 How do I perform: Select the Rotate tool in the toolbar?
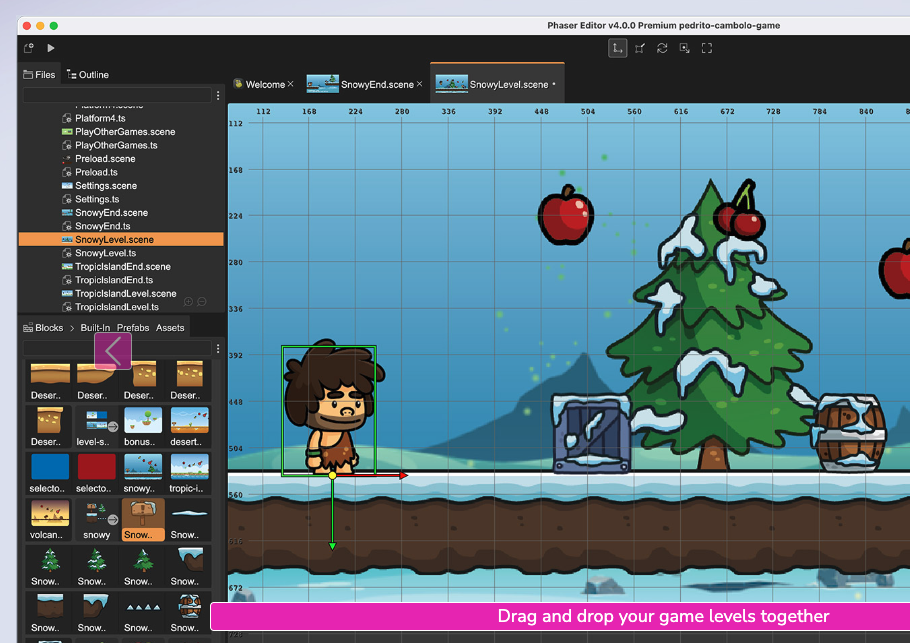pos(661,48)
